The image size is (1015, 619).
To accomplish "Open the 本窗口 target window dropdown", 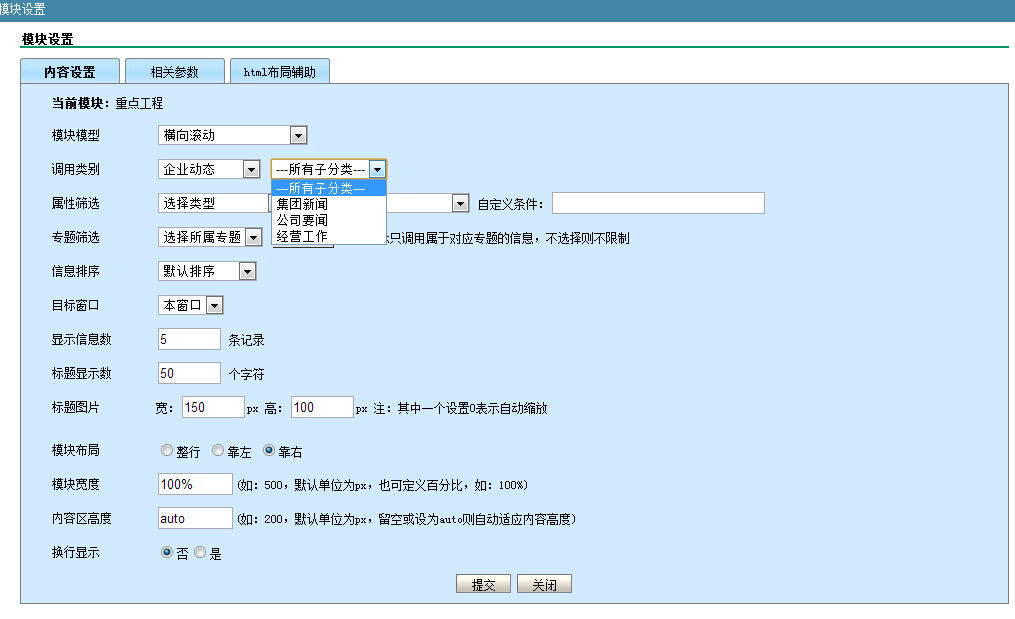I will (190, 305).
